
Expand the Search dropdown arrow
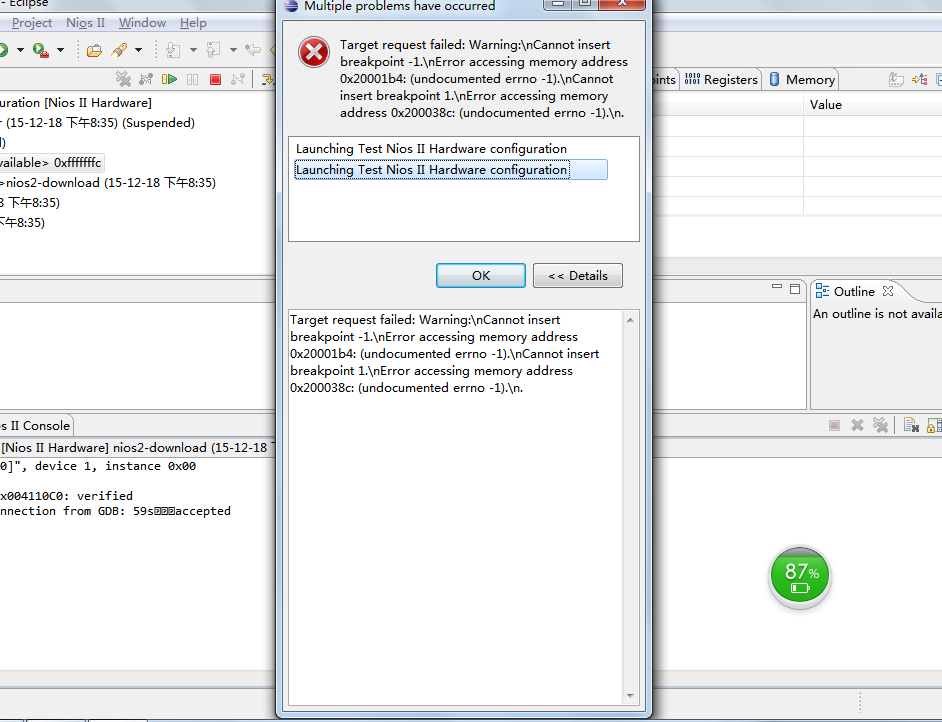tap(138, 50)
